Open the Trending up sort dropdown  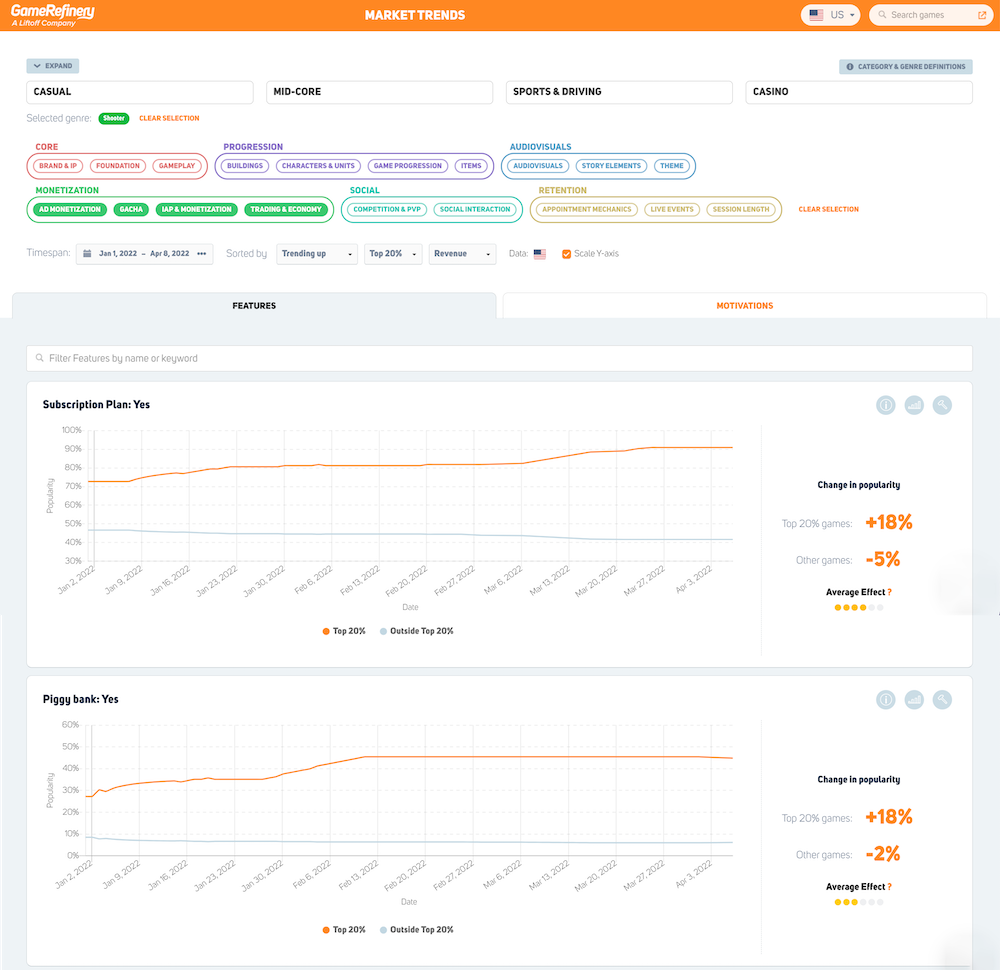coord(316,254)
